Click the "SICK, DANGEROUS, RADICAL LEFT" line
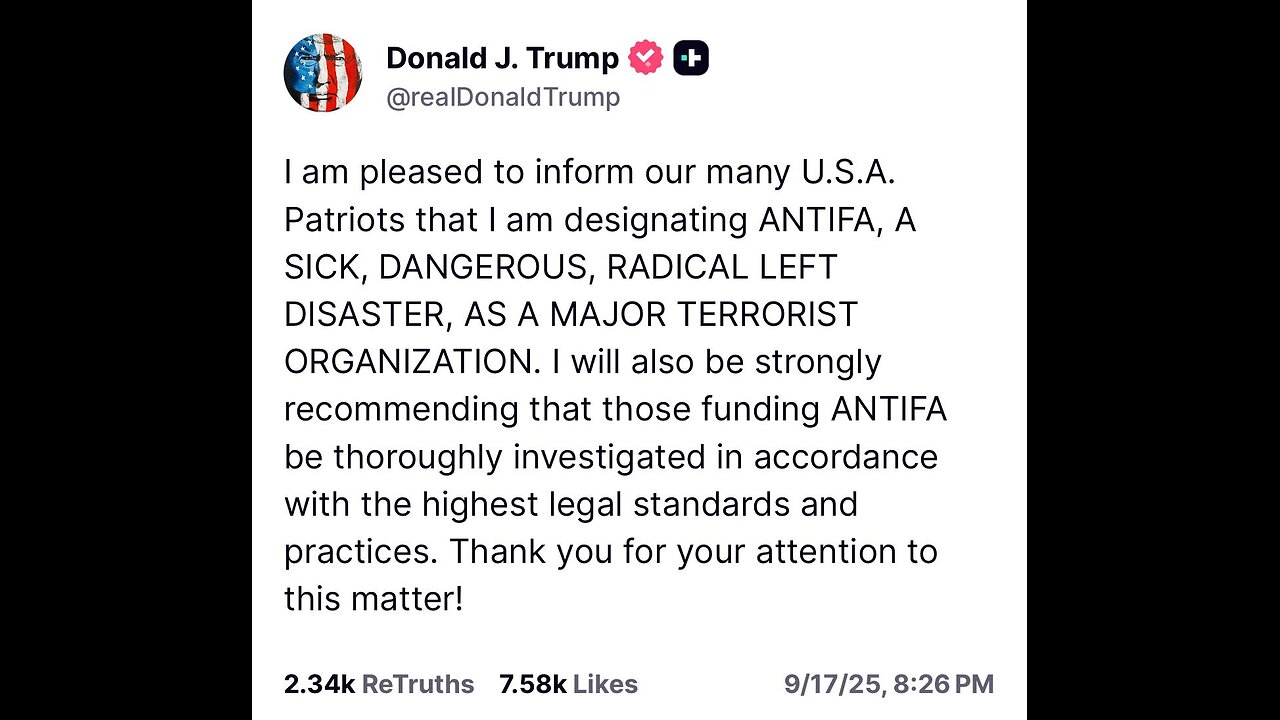 560,267
